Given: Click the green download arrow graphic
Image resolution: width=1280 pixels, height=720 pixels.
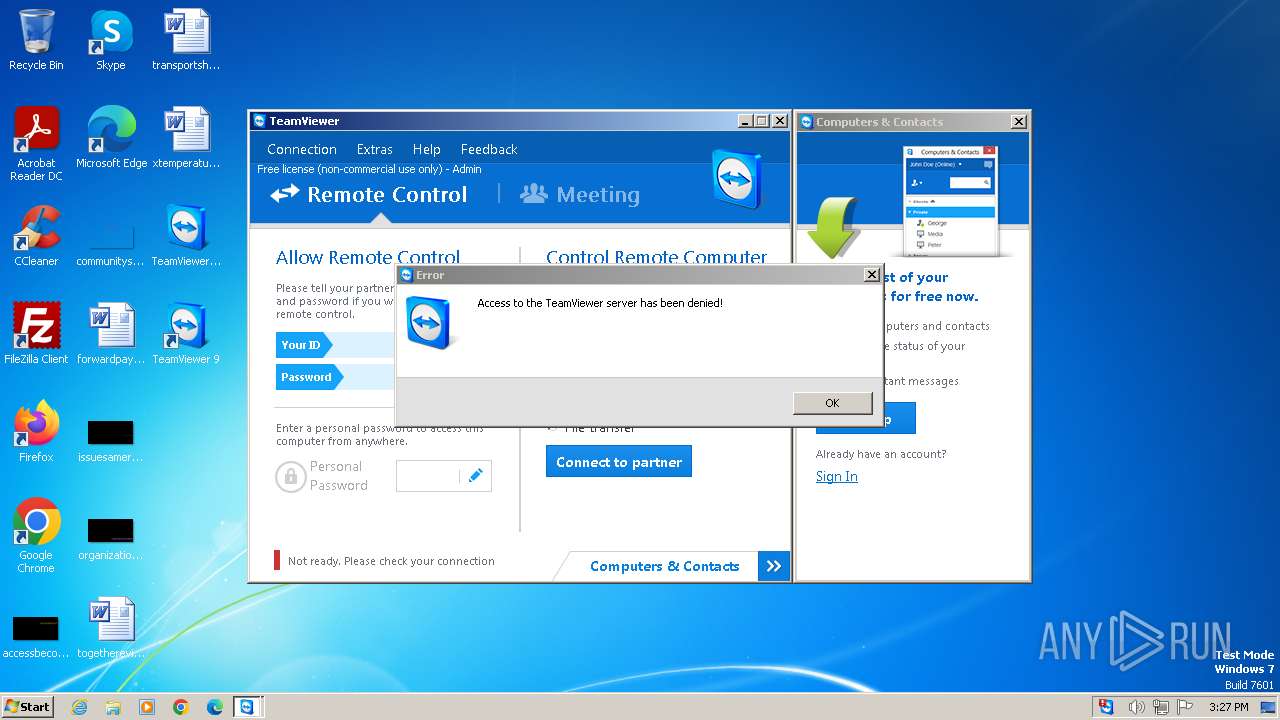Looking at the screenshot, I should pyautogui.click(x=832, y=227).
